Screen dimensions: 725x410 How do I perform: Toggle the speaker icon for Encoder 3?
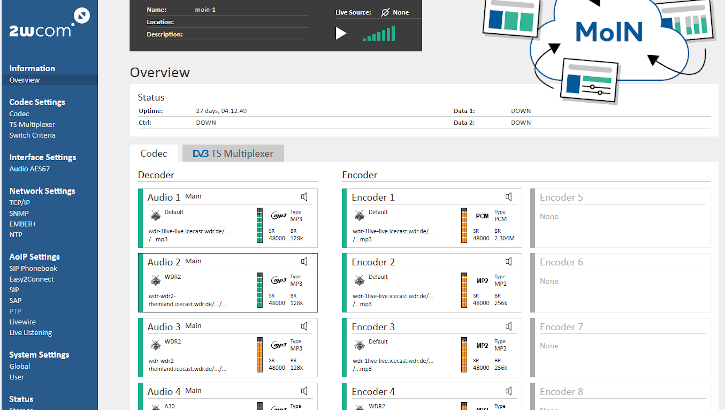click(509, 326)
